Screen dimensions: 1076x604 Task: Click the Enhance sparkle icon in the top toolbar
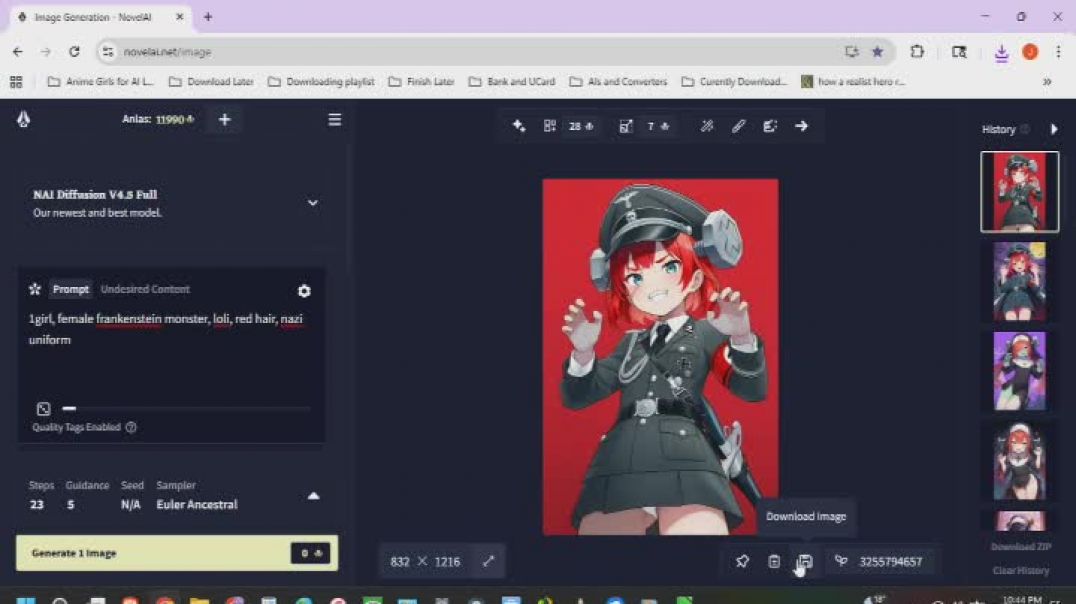click(519, 126)
